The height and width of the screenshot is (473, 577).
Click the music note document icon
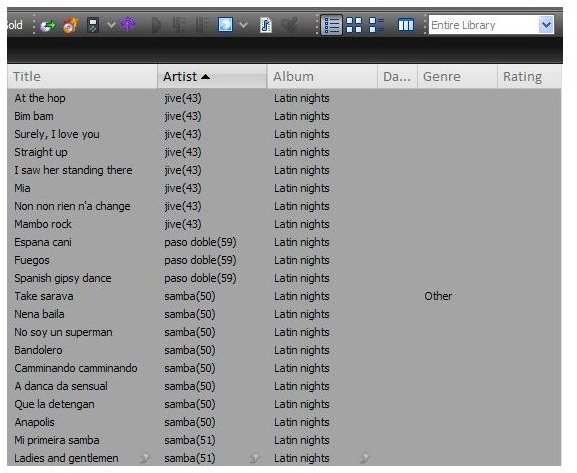[265, 25]
